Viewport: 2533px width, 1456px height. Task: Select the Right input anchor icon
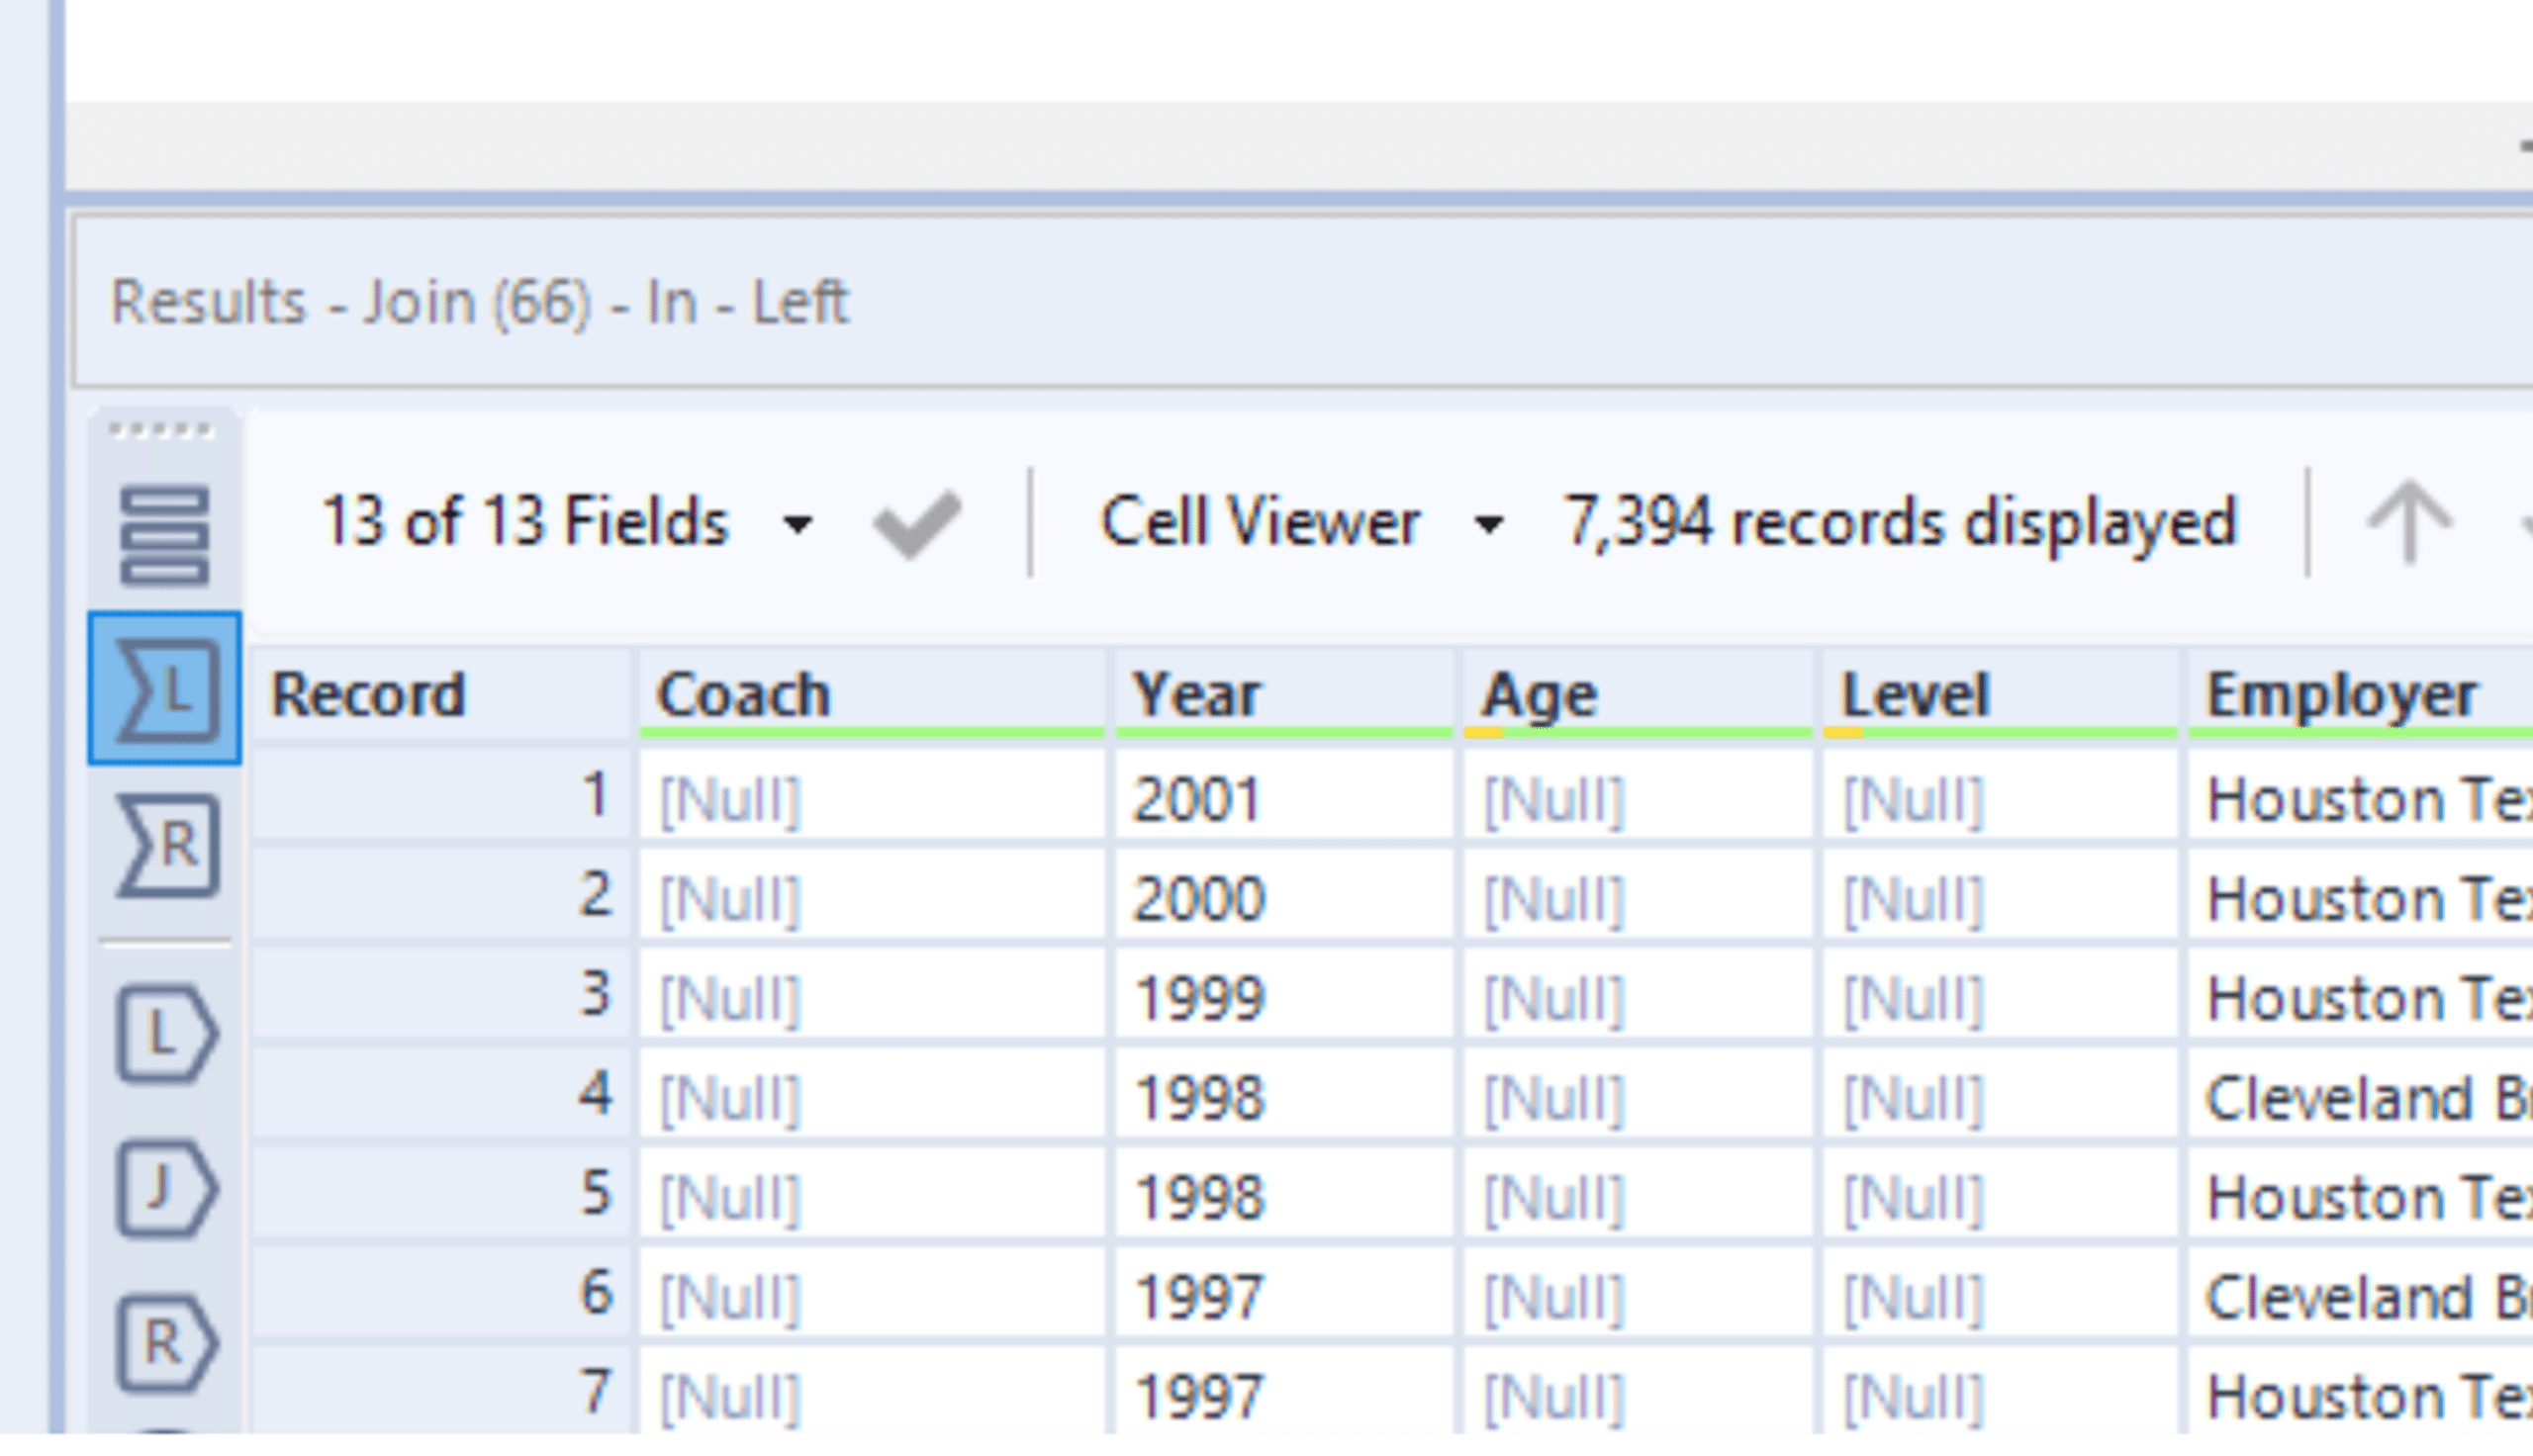tap(167, 845)
